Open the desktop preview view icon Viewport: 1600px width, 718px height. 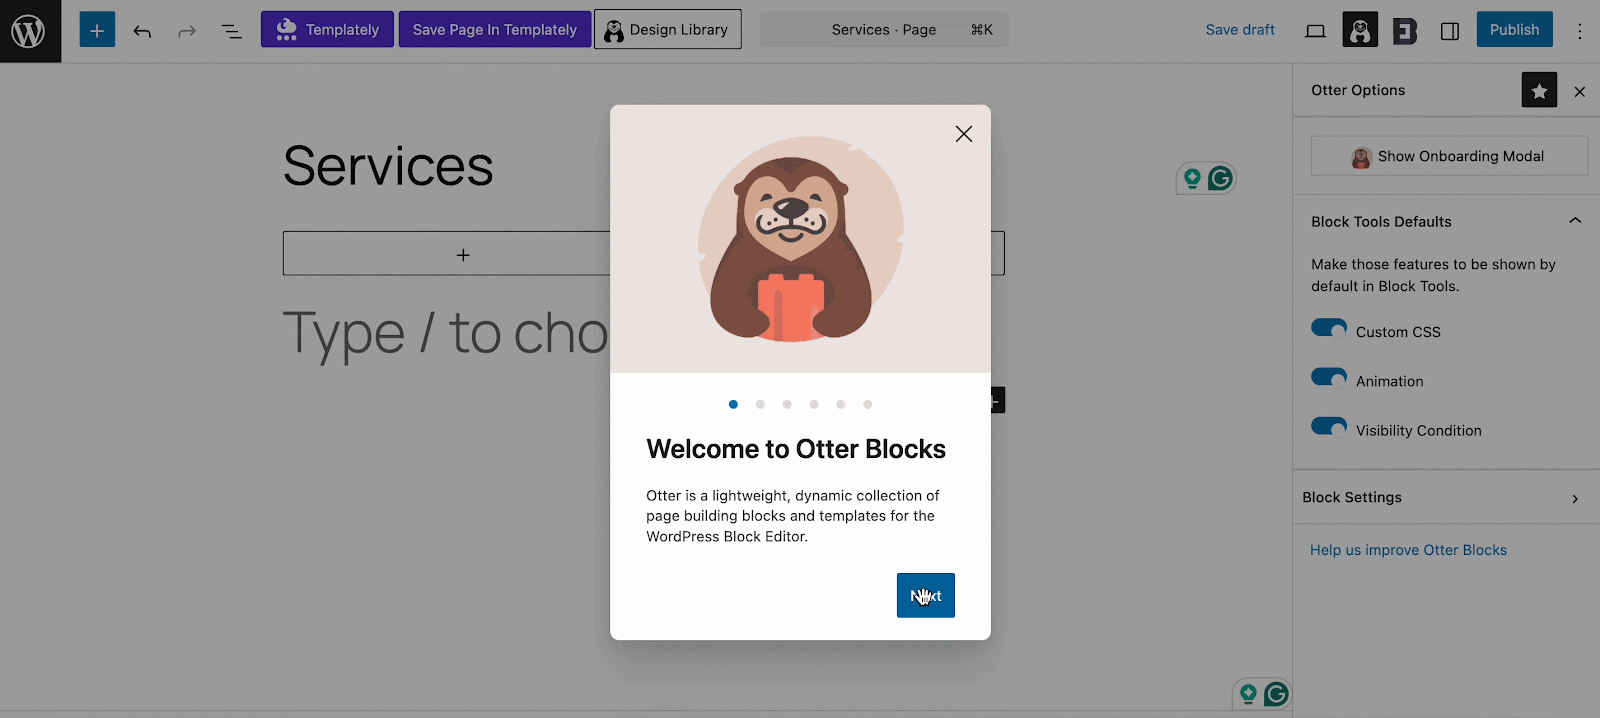tap(1316, 31)
